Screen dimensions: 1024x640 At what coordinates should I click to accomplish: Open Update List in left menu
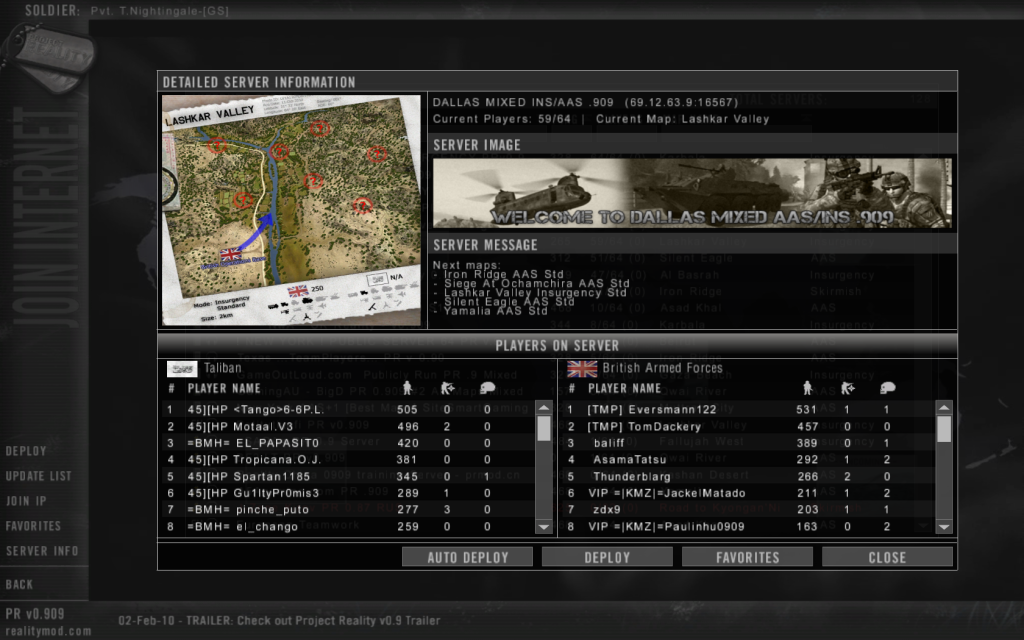[x=38, y=476]
